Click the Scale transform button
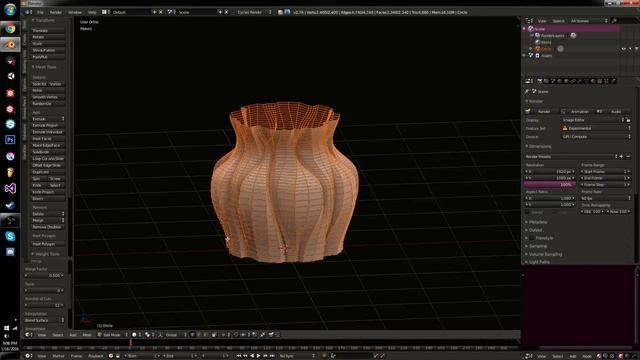Image resolution: width=640 pixels, height=360 pixels. coord(48,44)
